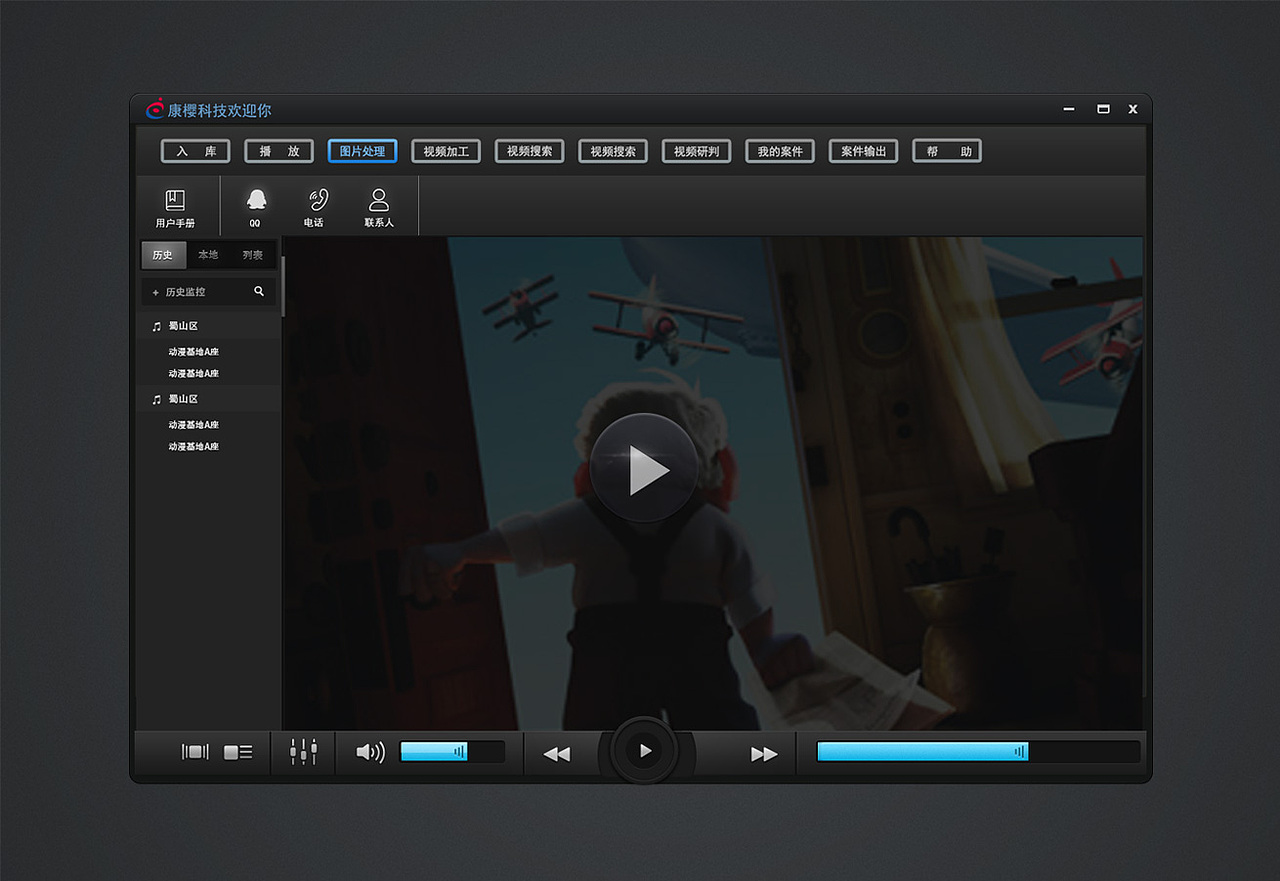Screen dimensions: 1280x881
Task: Switch to the 本地 tab
Action: coord(208,255)
